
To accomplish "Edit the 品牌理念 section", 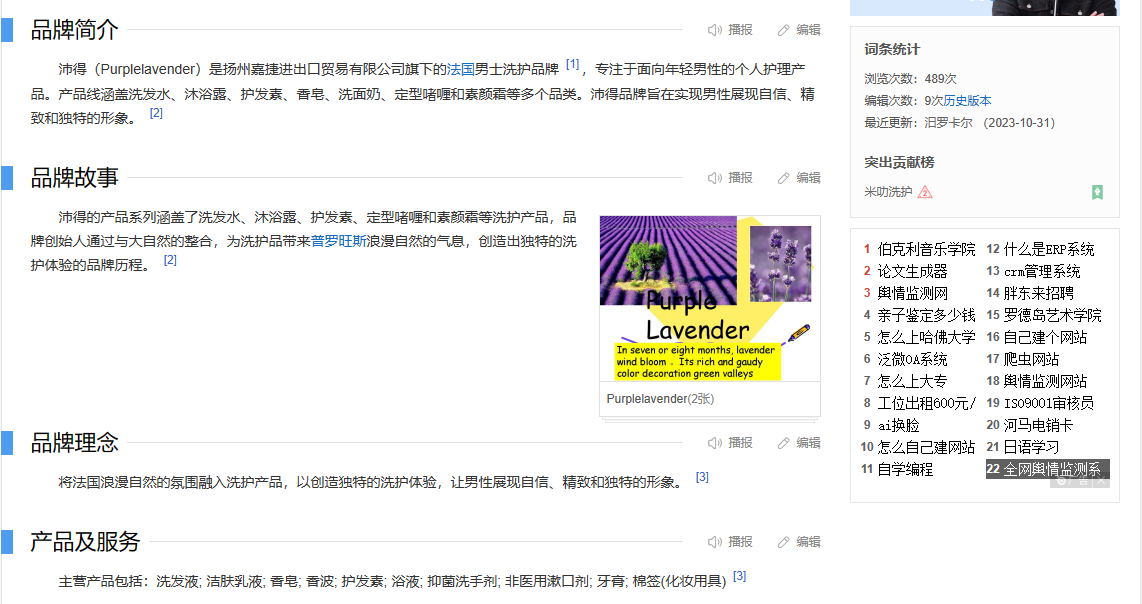I will pos(799,443).
